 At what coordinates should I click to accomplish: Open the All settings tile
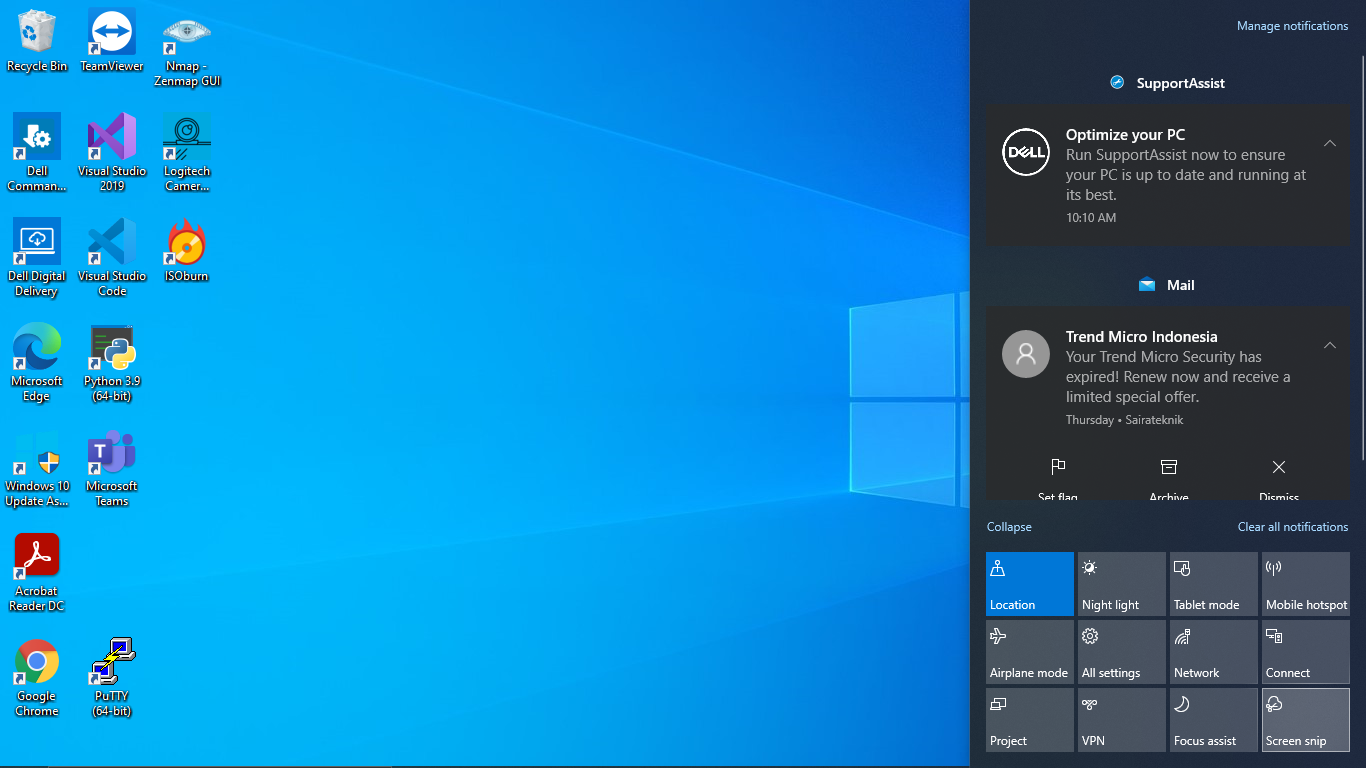[x=1122, y=652]
